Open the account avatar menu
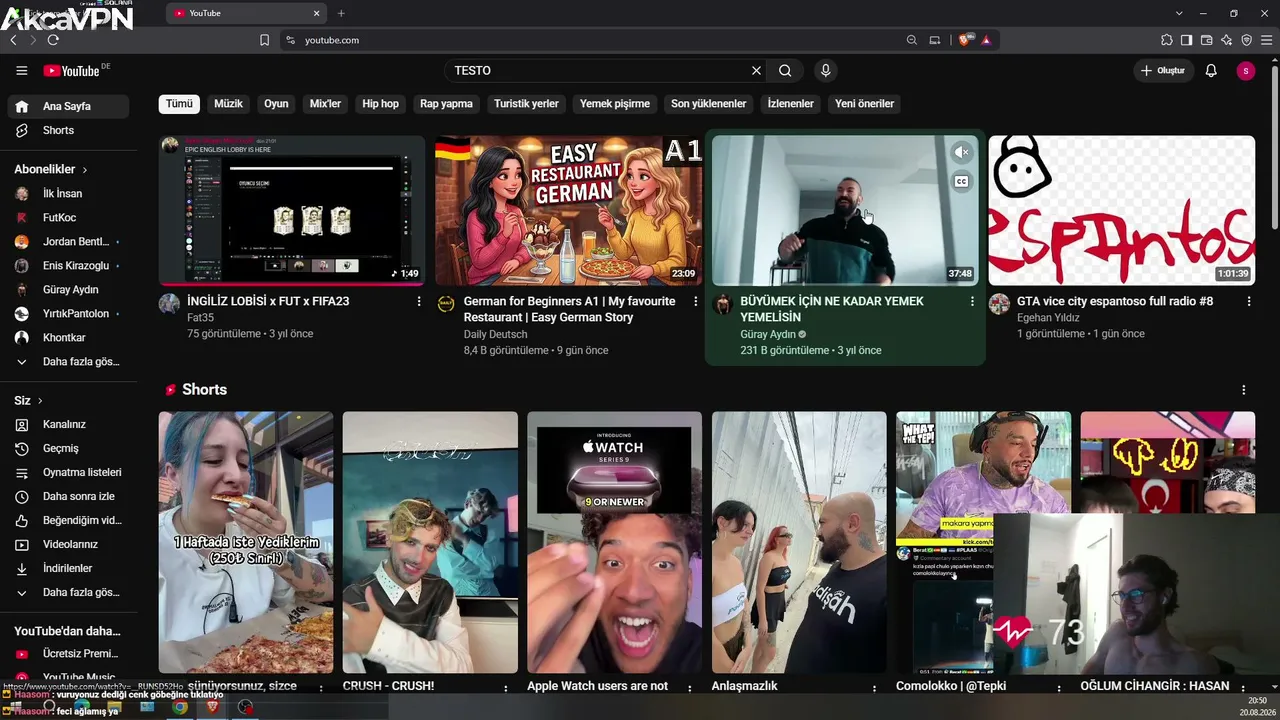The height and width of the screenshot is (720, 1280). pyautogui.click(x=1245, y=71)
